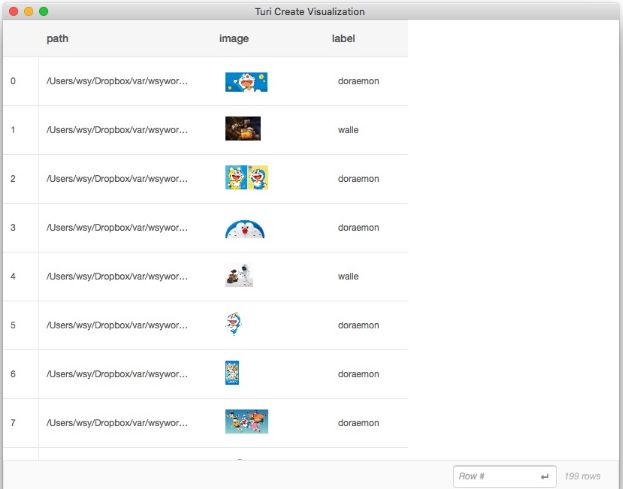Click the path cell in row 0
The width and height of the screenshot is (623, 489).
117,81
